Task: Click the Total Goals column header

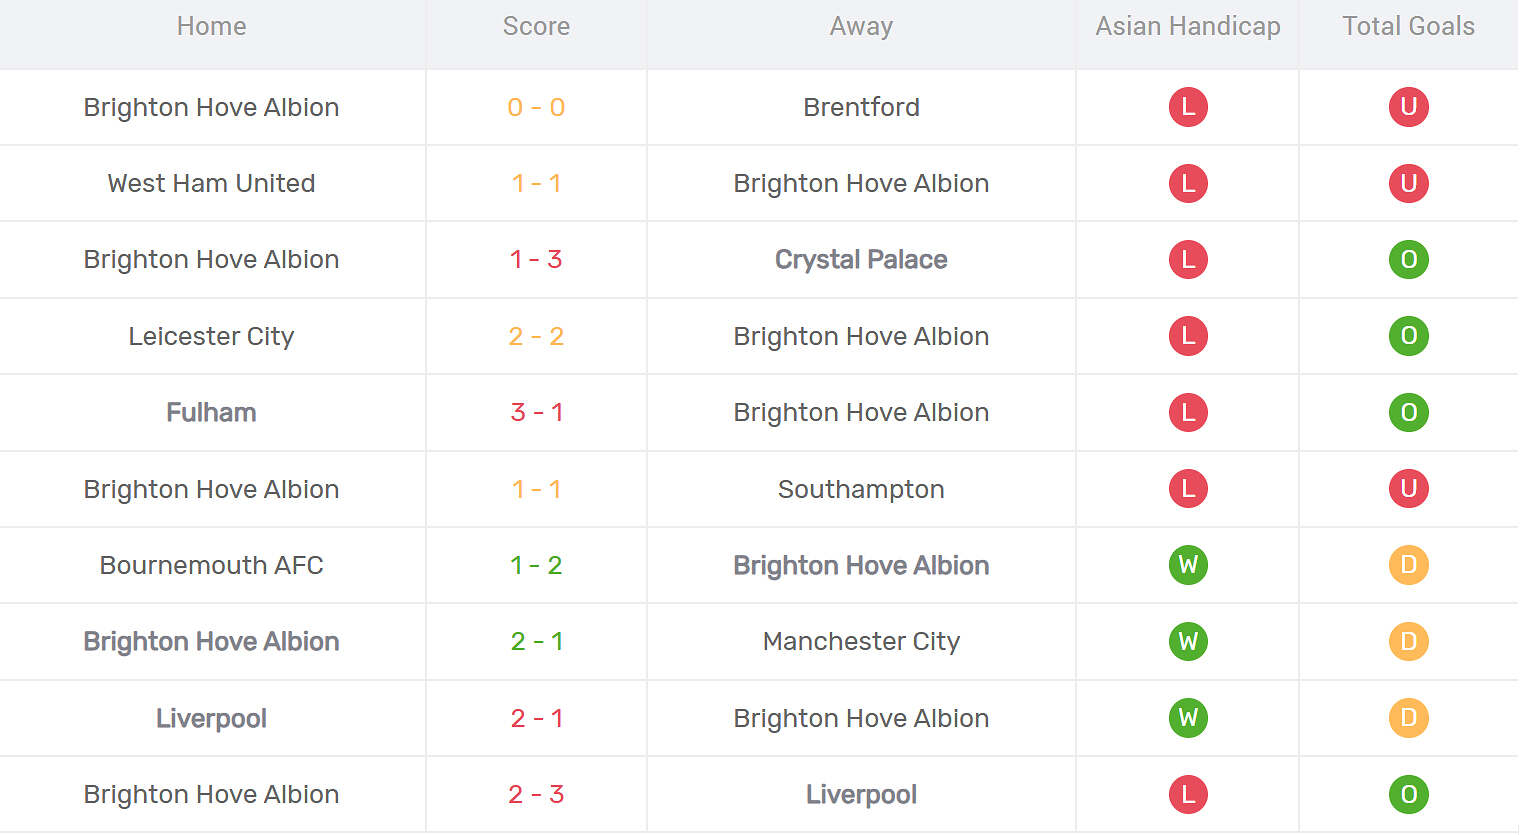Action: click(1408, 27)
